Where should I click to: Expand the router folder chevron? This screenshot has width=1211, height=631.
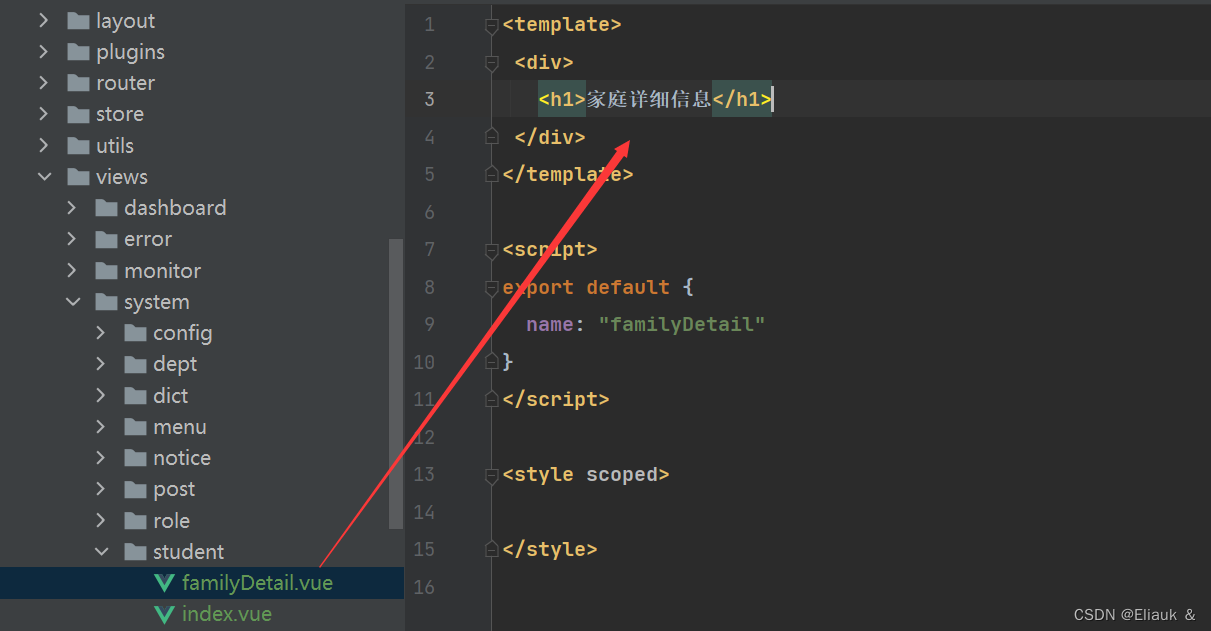(x=43, y=83)
